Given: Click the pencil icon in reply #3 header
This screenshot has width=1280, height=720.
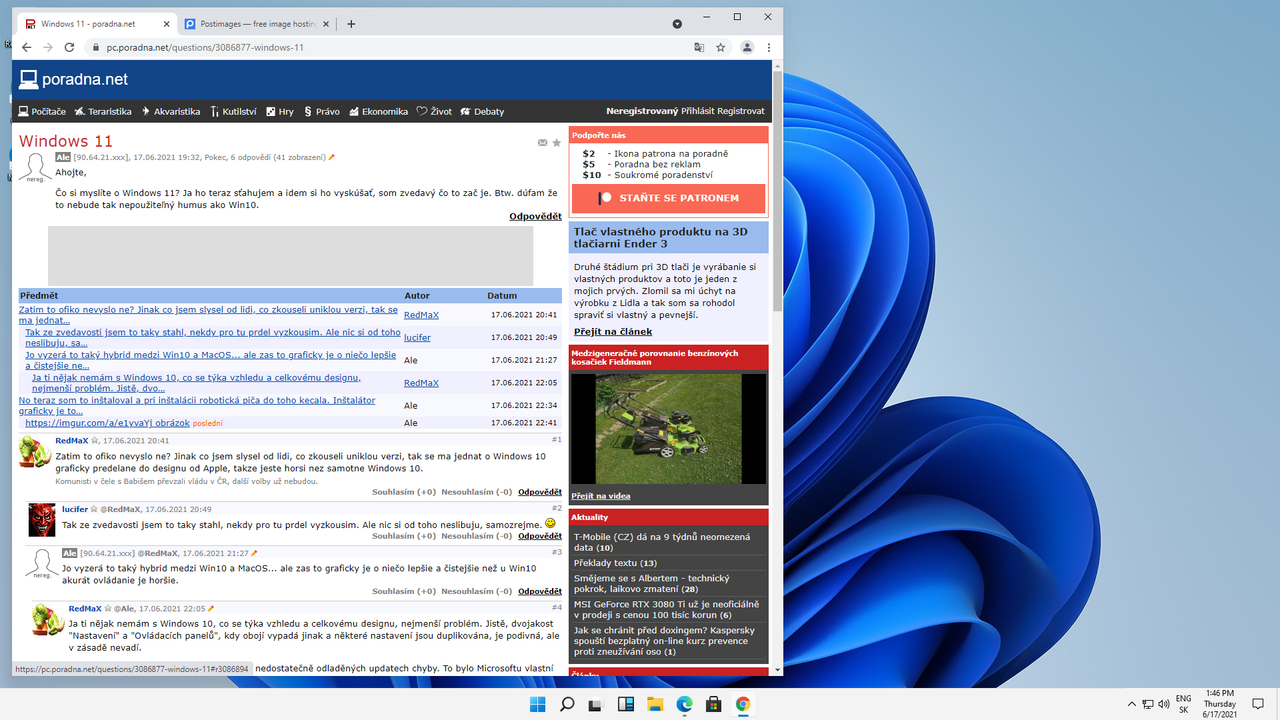Looking at the screenshot, I should tap(254, 552).
